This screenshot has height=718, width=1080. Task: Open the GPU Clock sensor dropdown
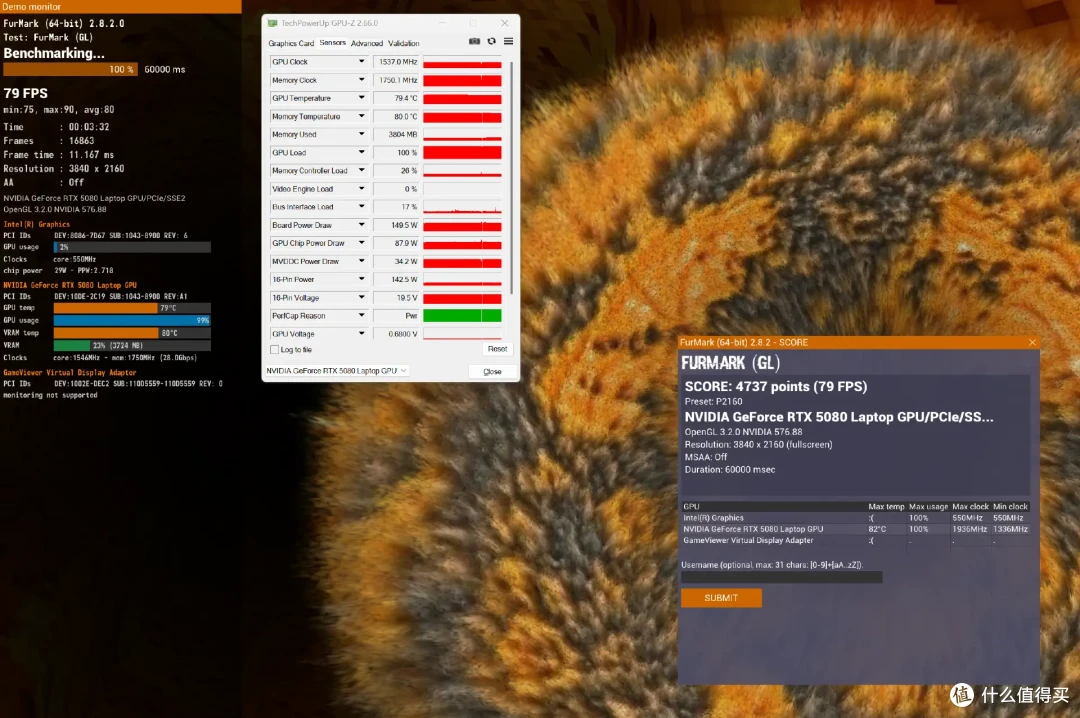[x=361, y=62]
